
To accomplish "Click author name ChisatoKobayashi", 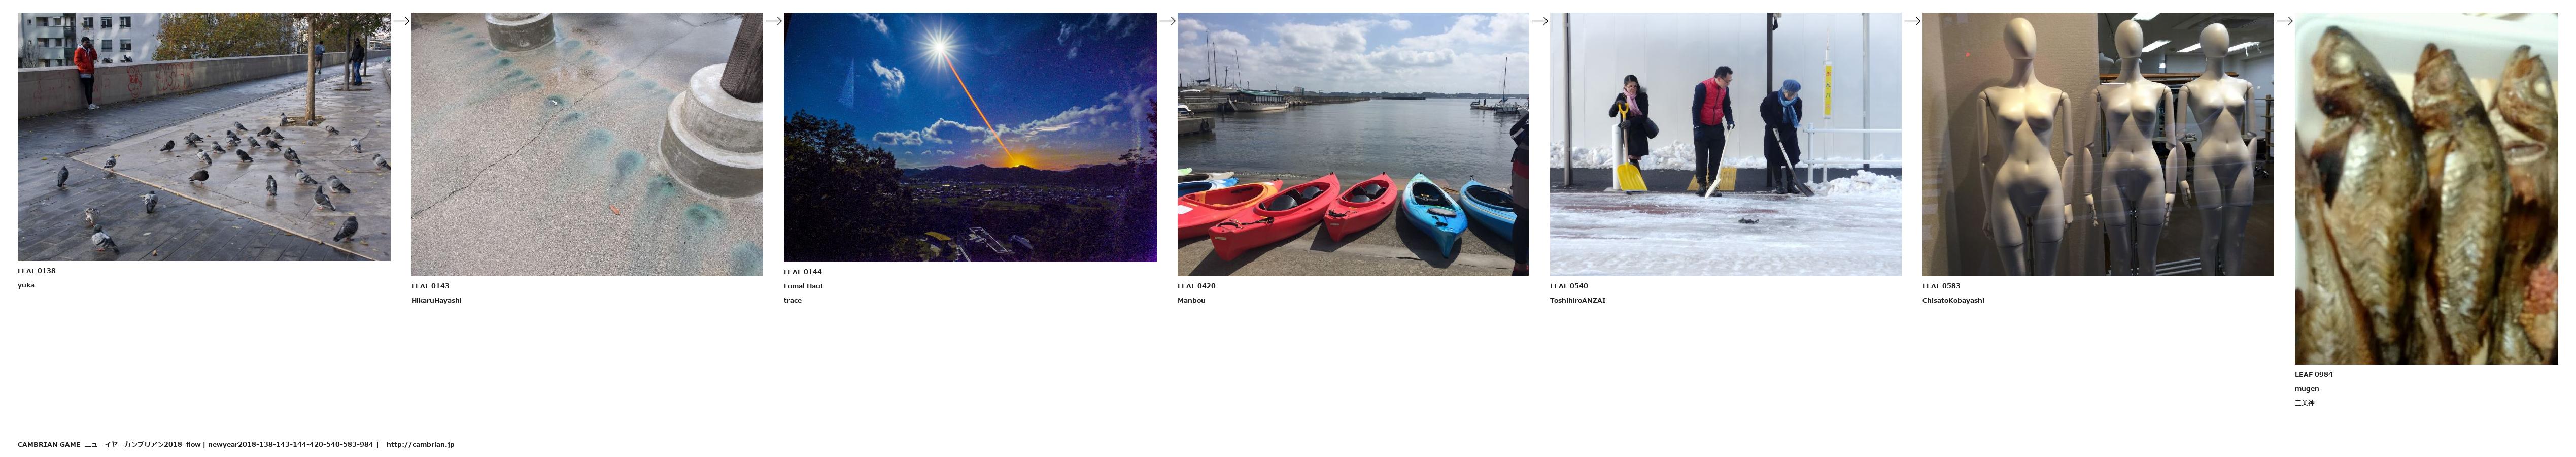I will coord(1953,300).
